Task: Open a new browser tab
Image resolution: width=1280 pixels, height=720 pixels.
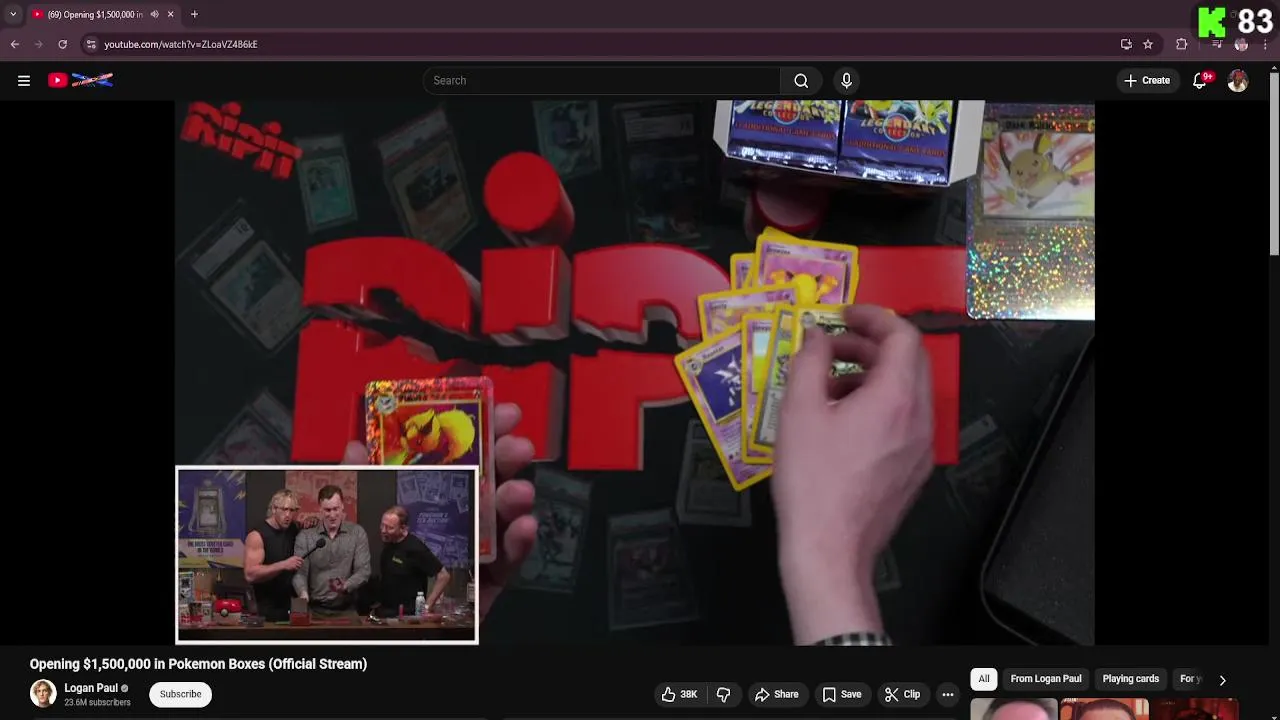Action: click(194, 14)
